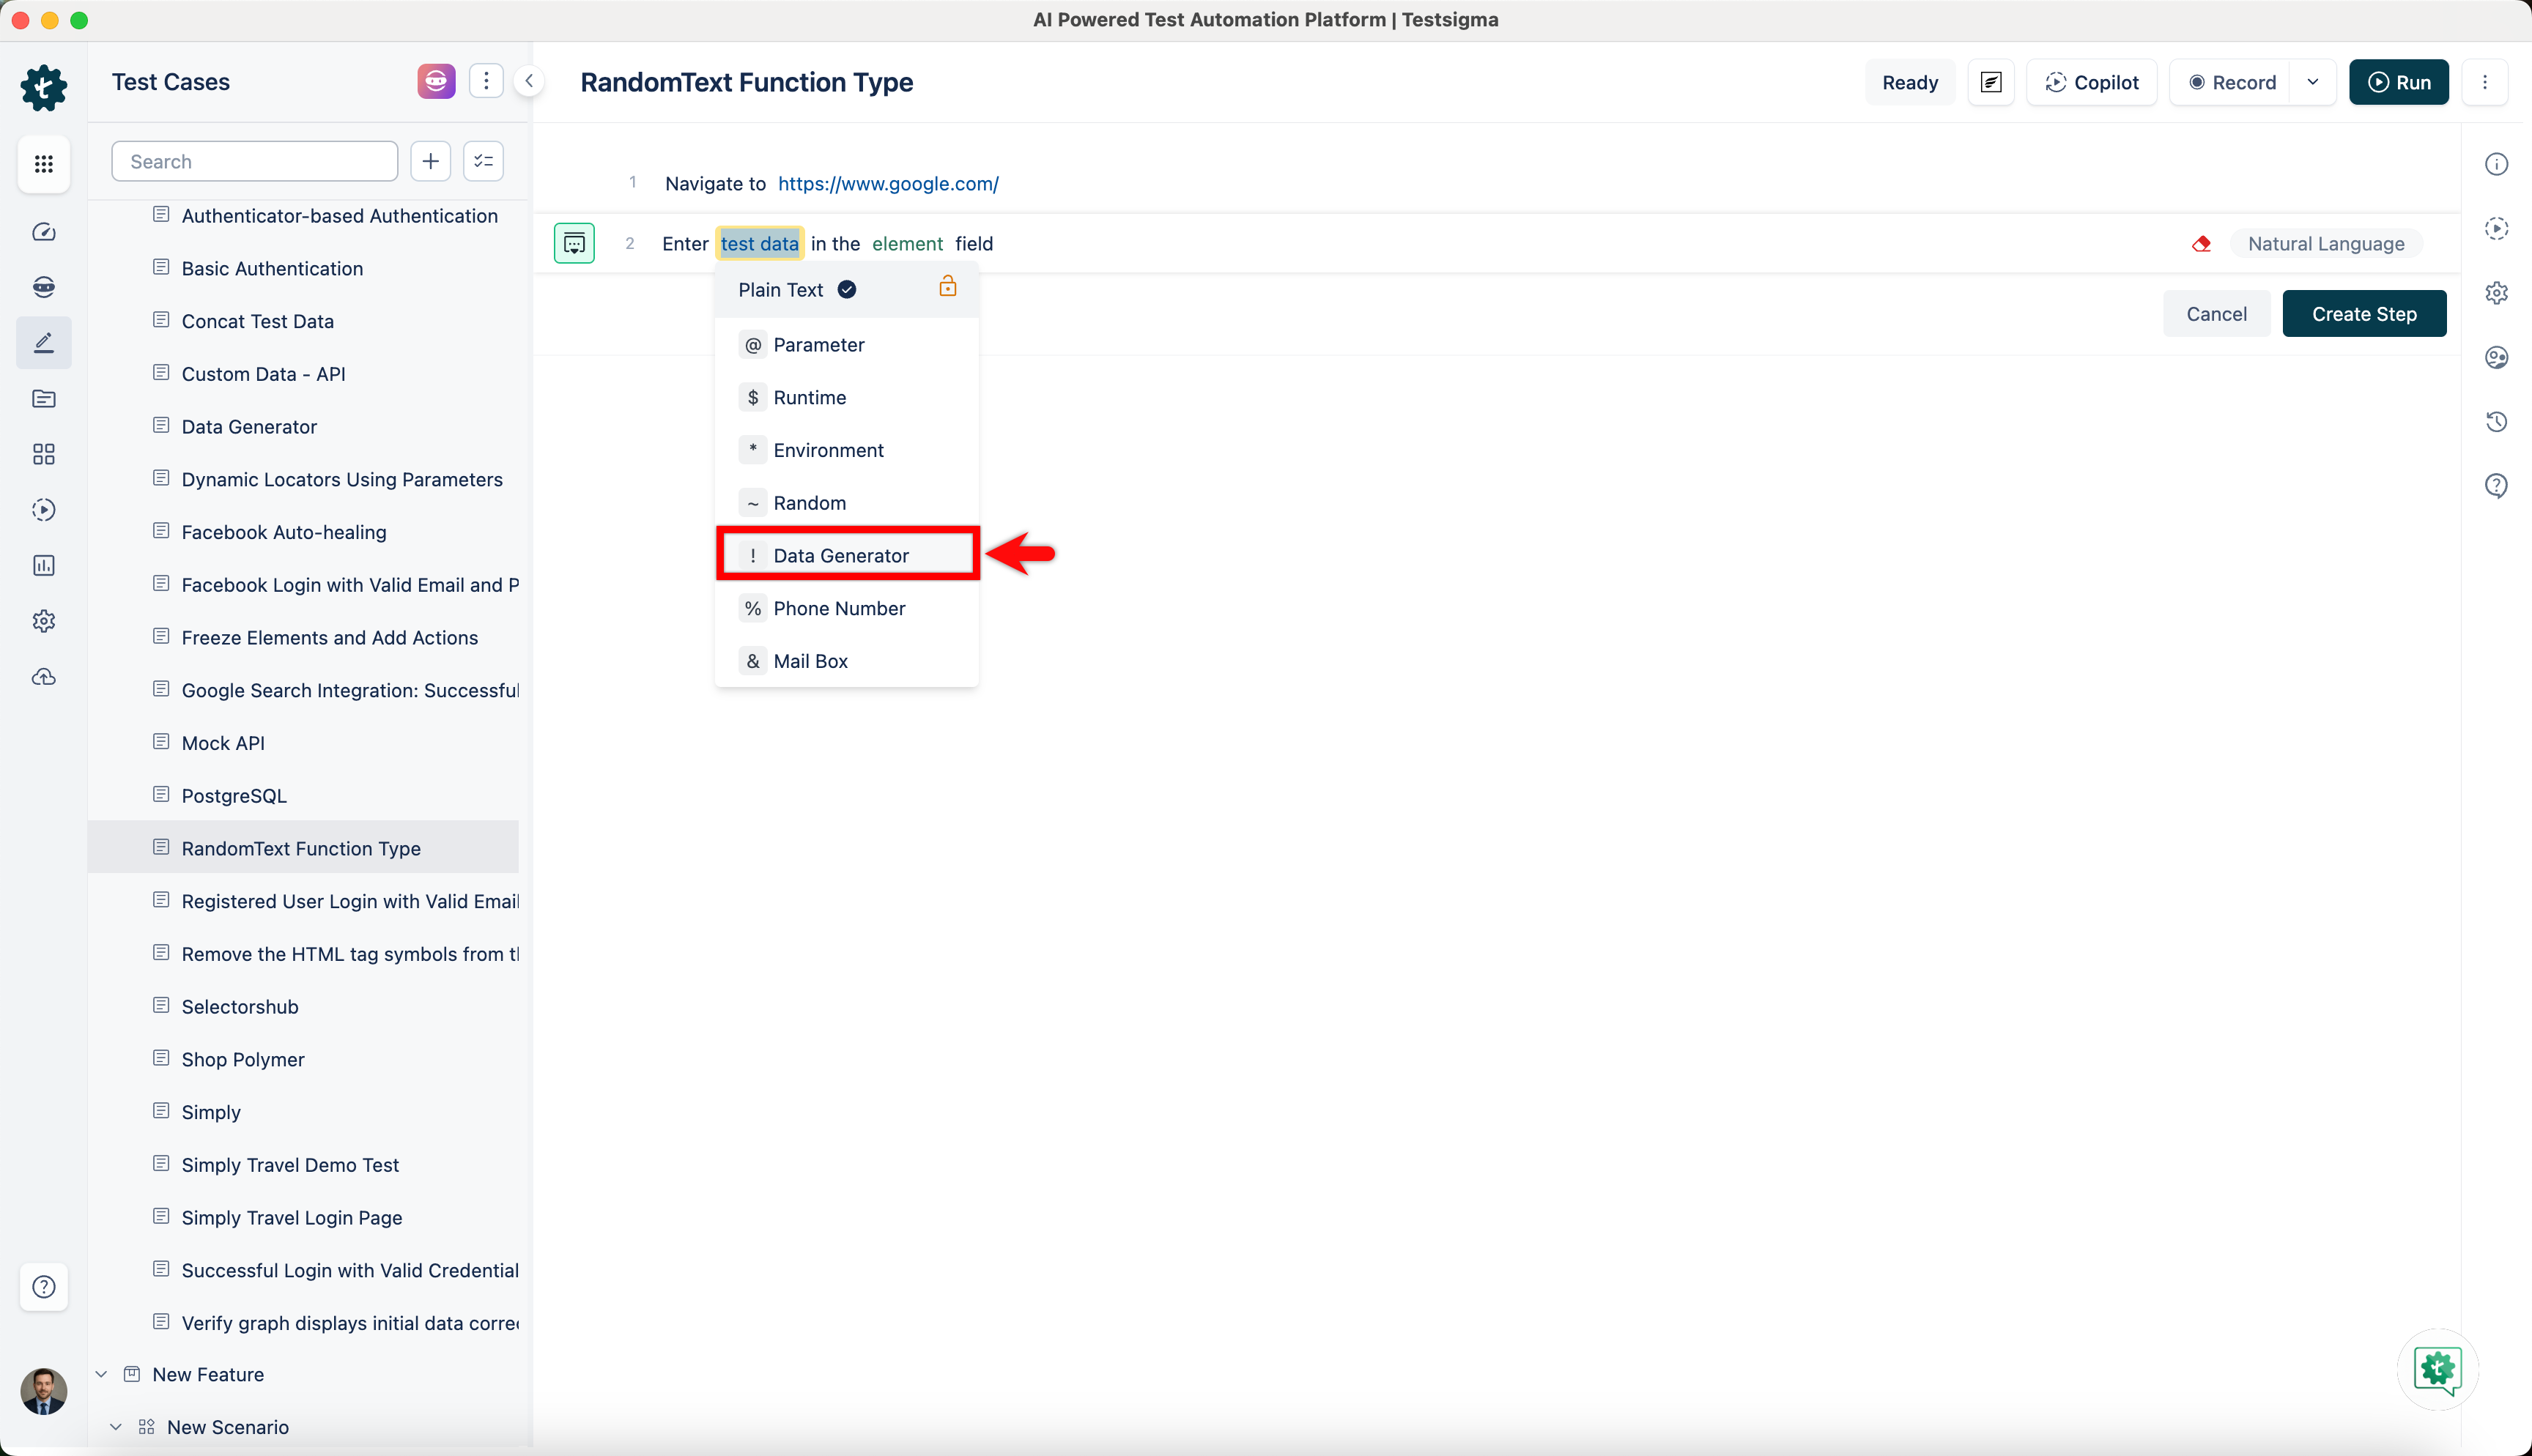
Task: Open the step-type icon left of step 2
Action: [574, 243]
